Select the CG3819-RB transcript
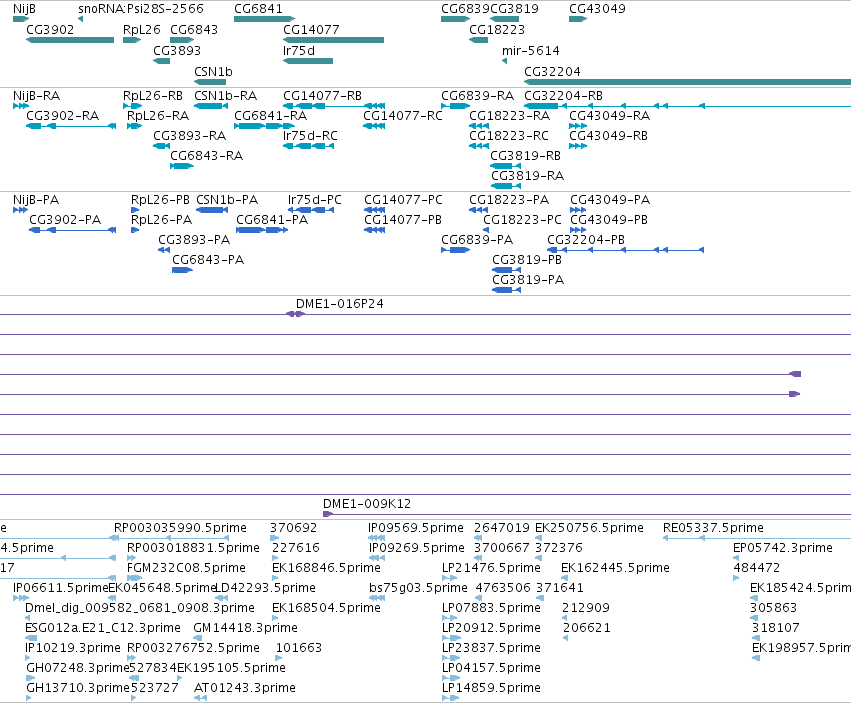 point(506,166)
